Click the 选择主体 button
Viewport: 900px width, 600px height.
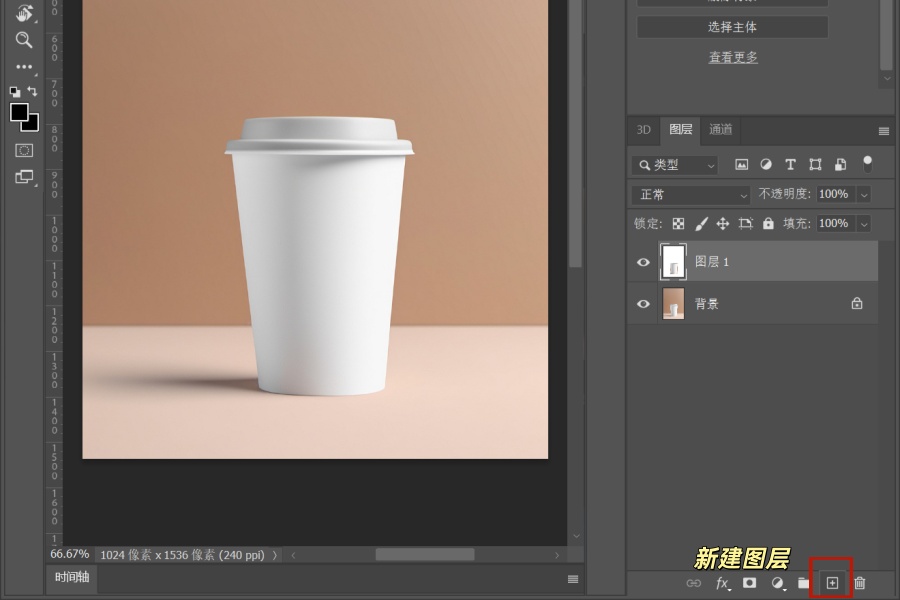click(x=732, y=27)
